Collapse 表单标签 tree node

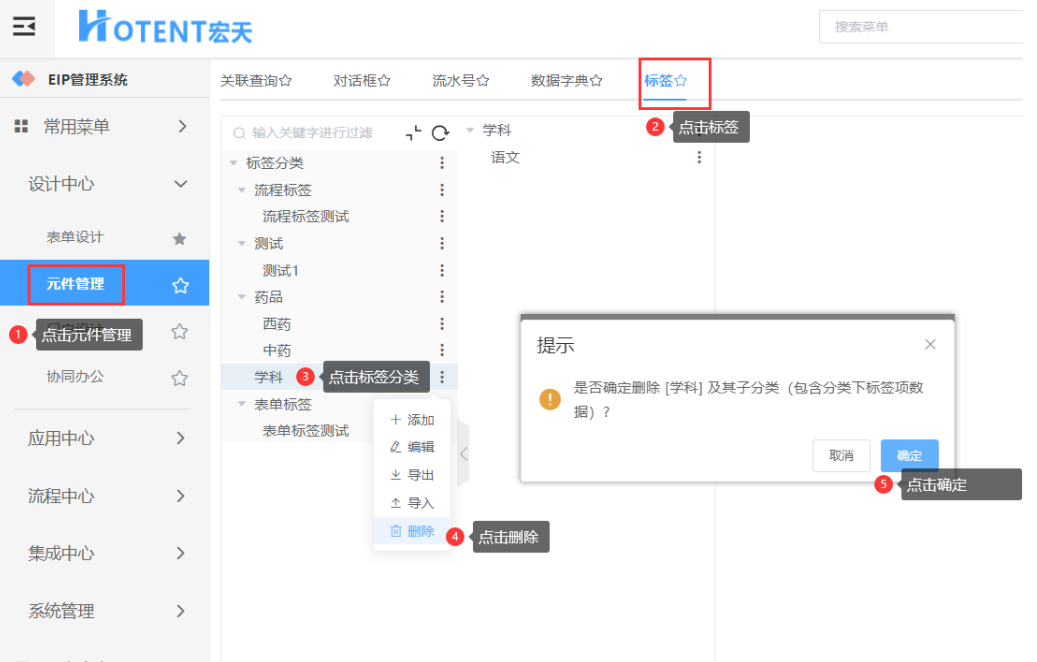(241, 403)
